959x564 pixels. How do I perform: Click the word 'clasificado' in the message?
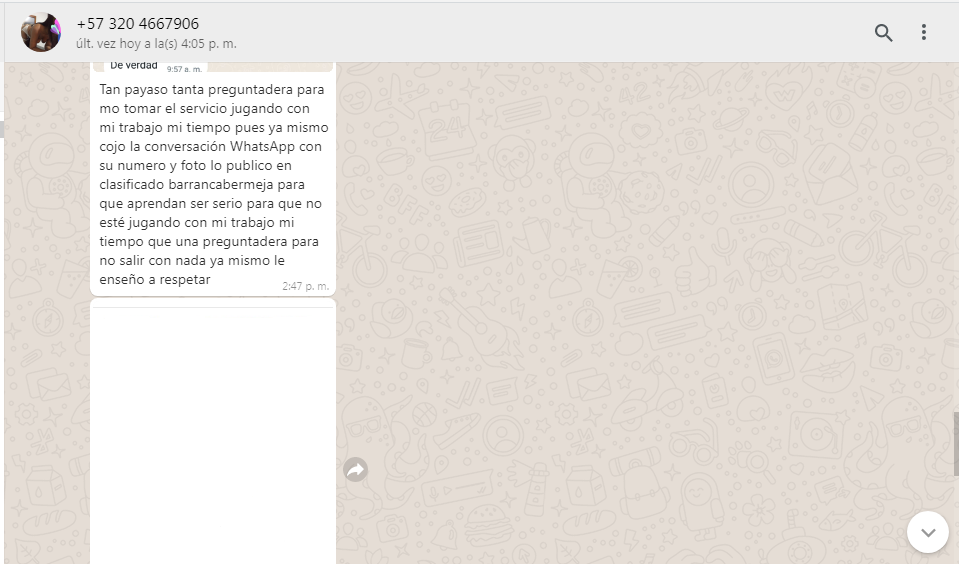(x=133, y=184)
